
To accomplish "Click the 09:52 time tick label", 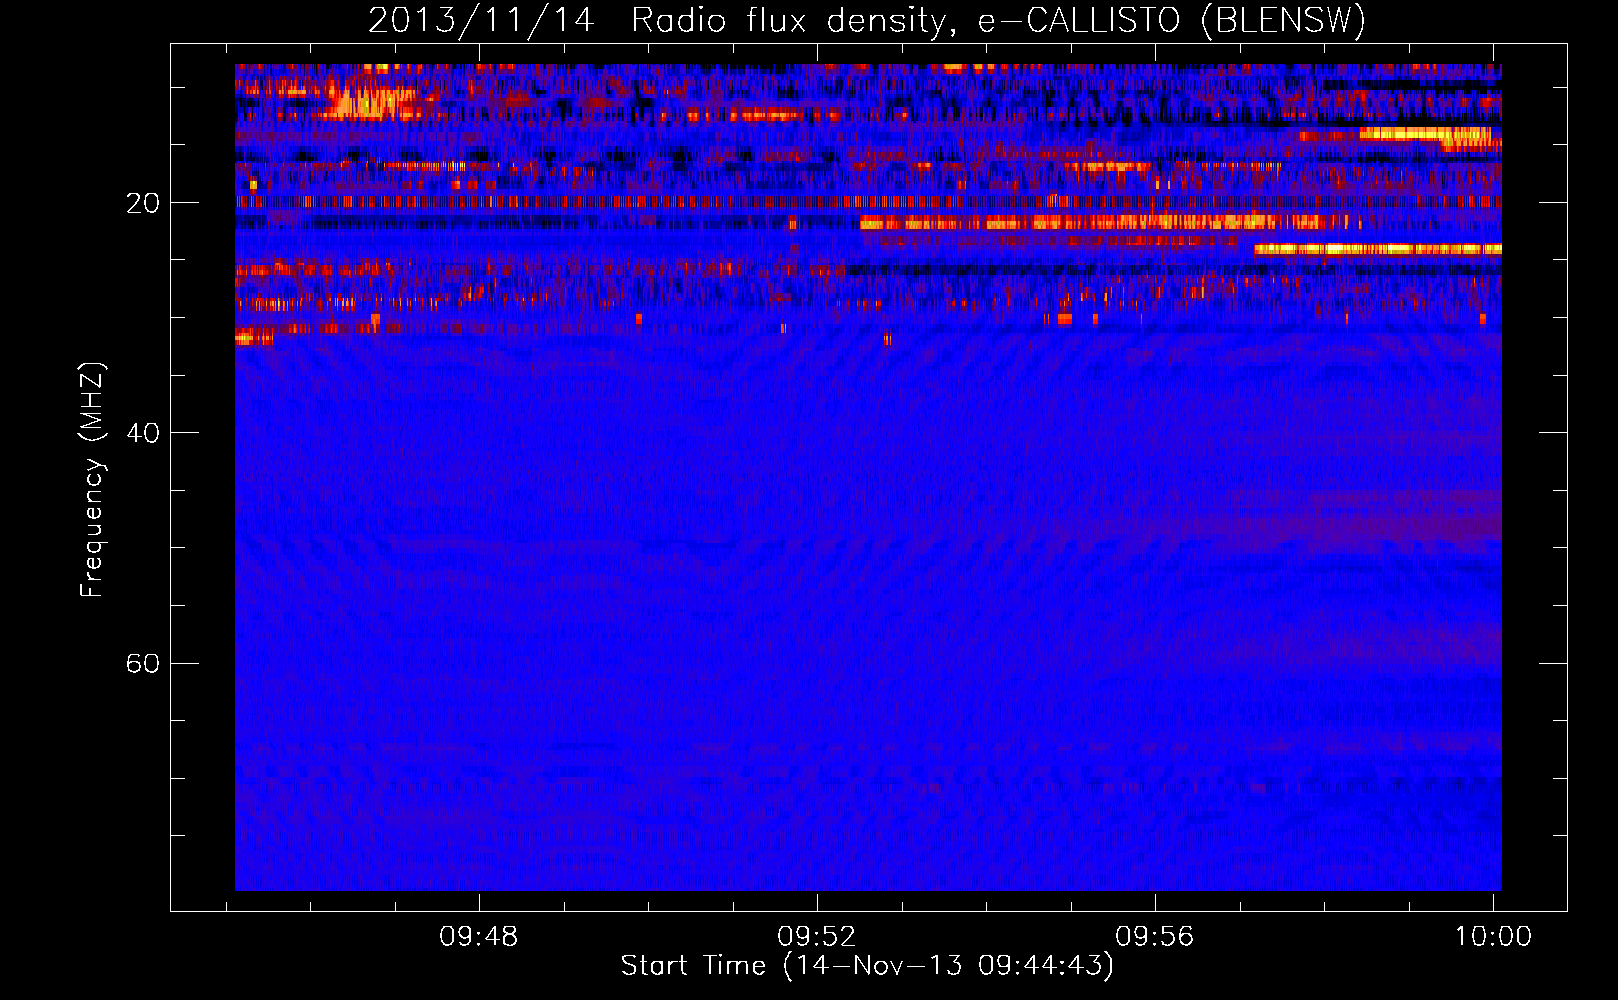I will point(817,937).
